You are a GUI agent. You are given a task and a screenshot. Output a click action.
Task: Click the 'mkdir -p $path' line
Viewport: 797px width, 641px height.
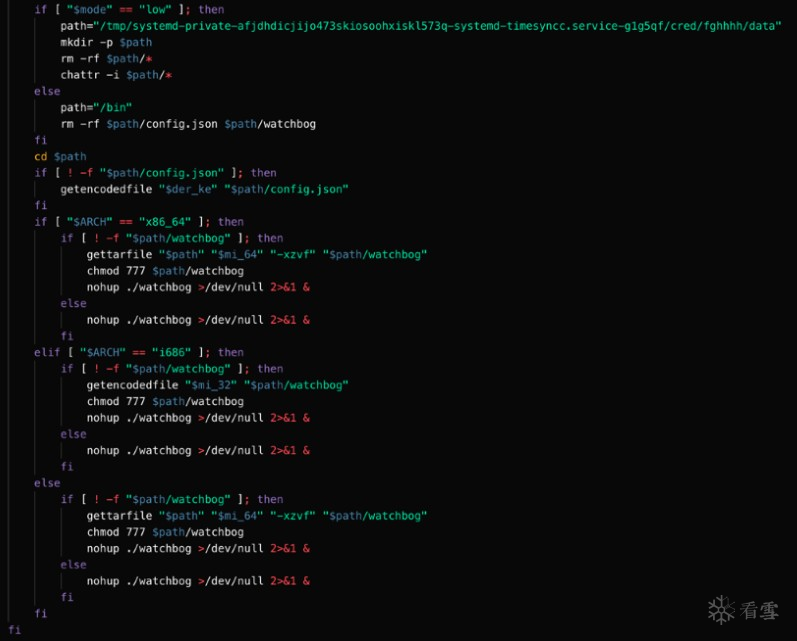click(106, 42)
